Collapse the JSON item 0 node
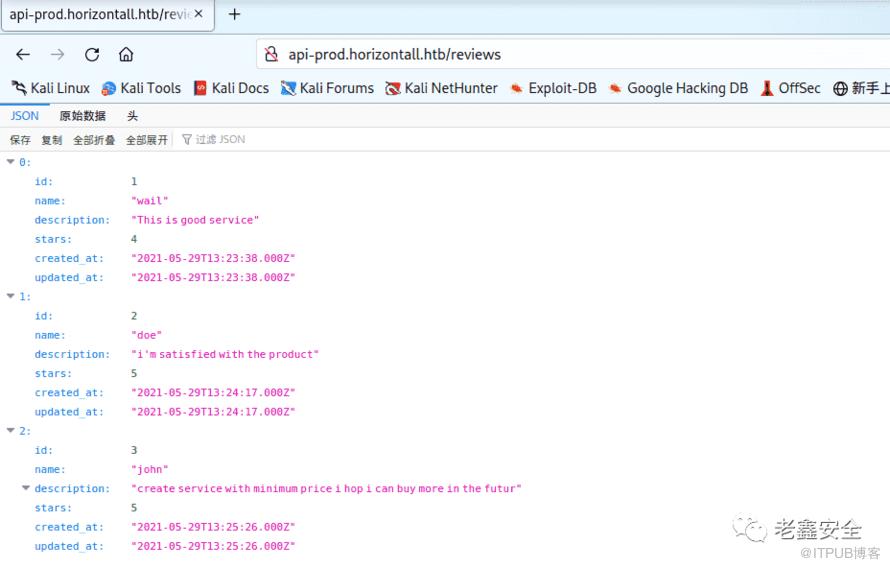This screenshot has height=568, width=890. click(11, 162)
